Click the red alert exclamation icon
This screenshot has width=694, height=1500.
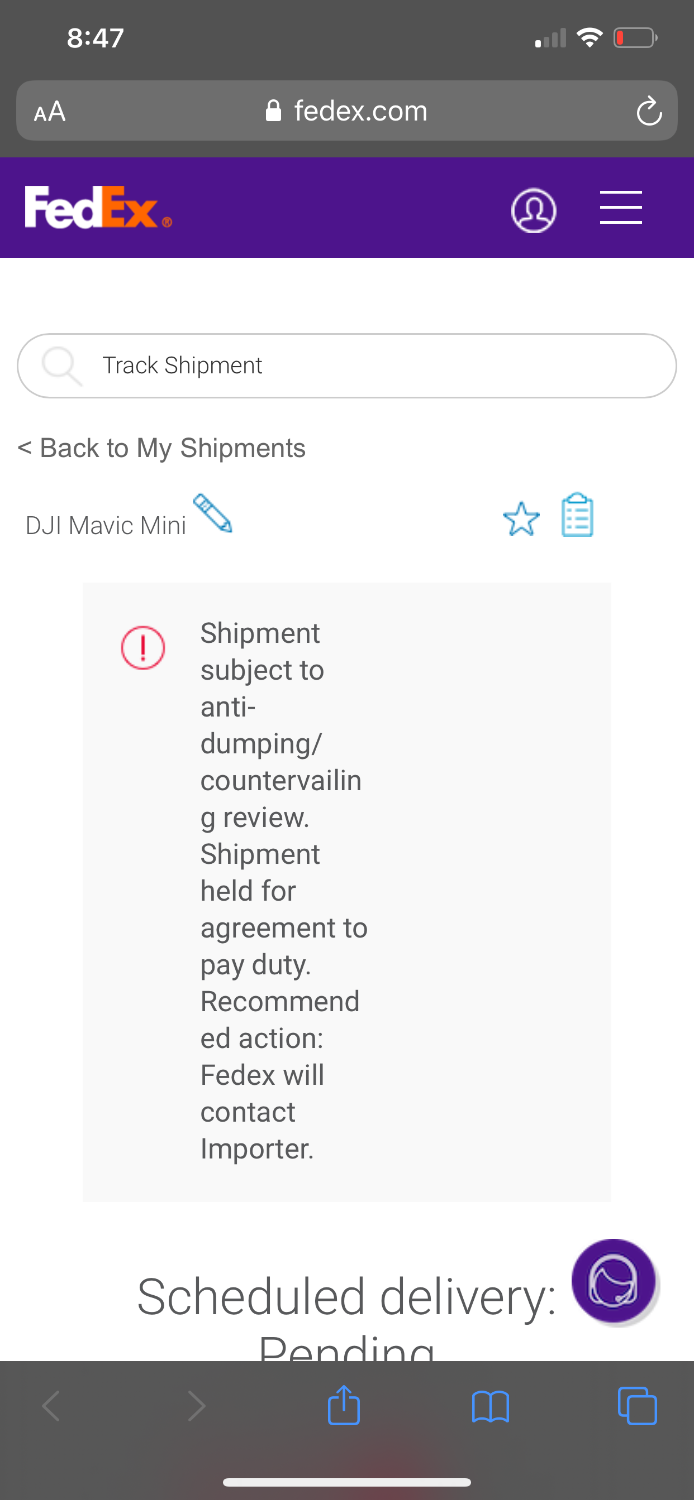tap(143, 648)
